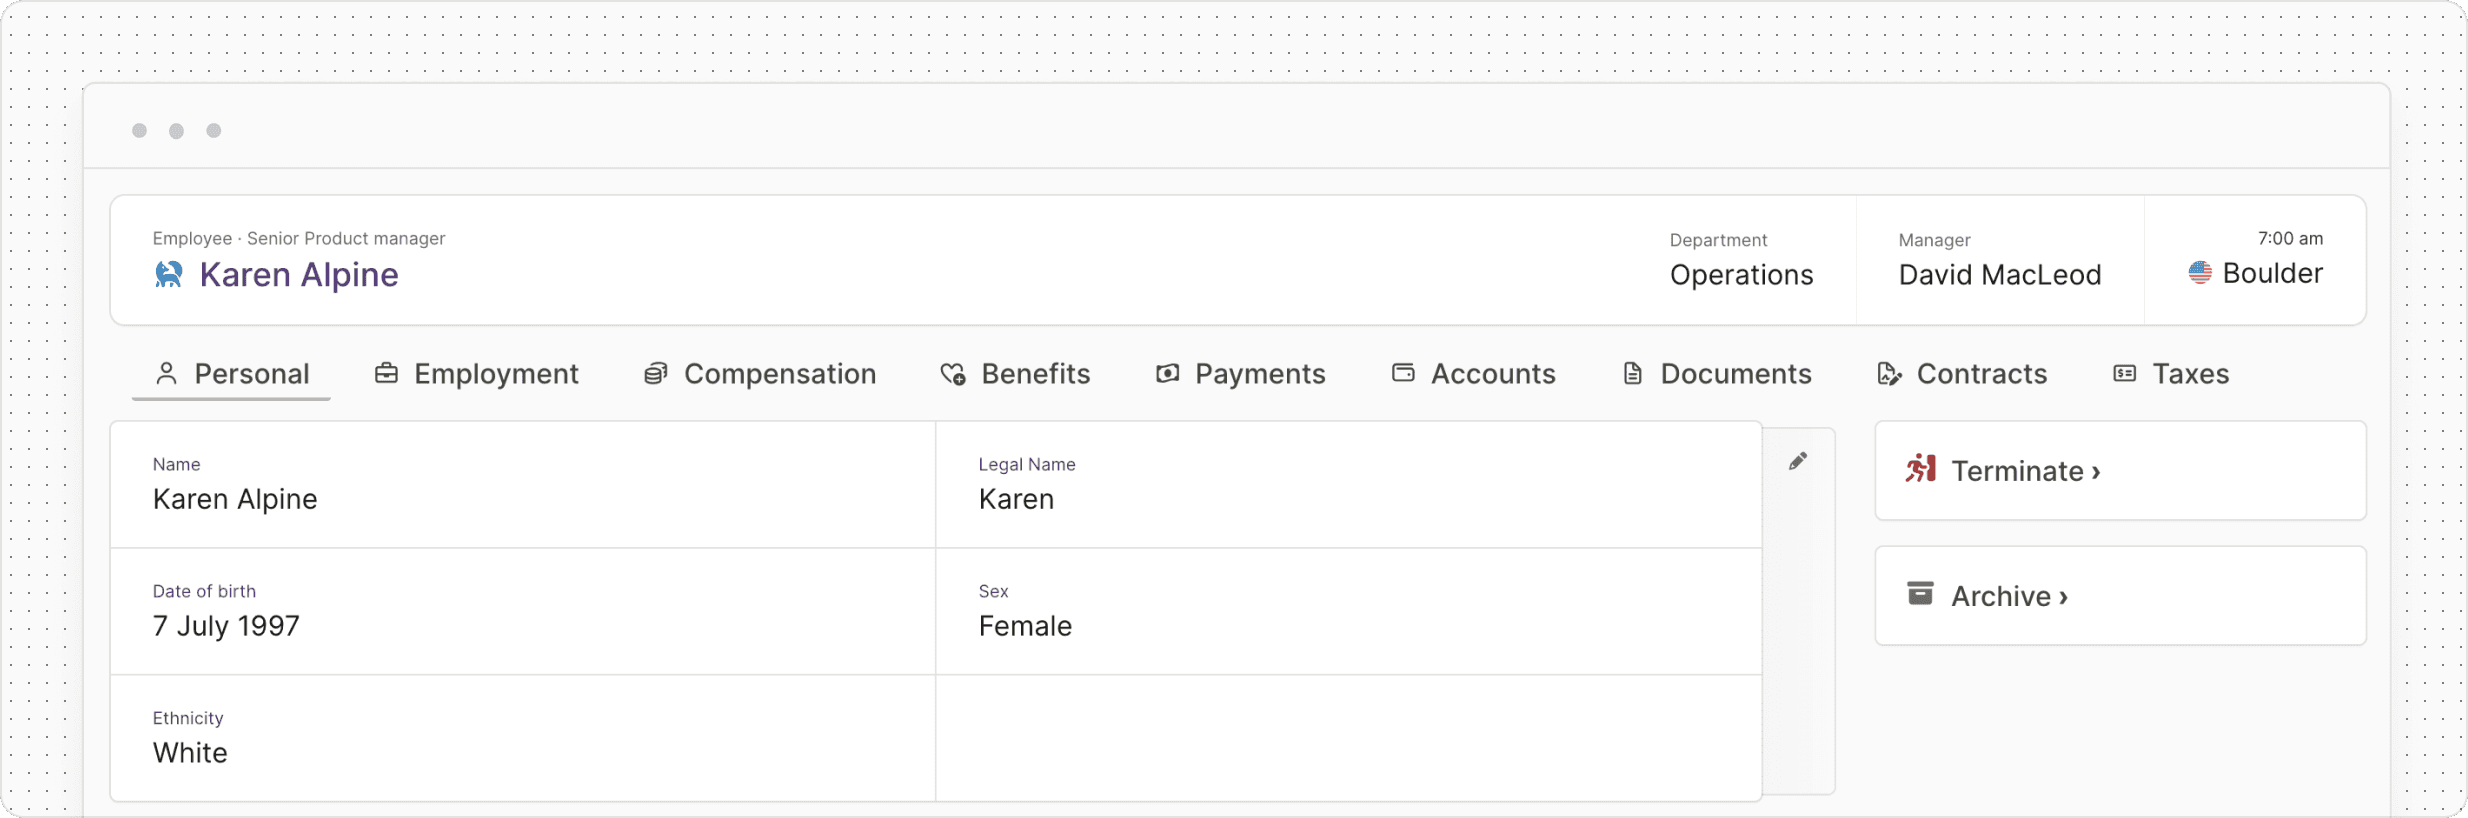Screen dimensions: 2468x818
Task: Click the avatar icon beside Karen Alpine
Action: (x=169, y=274)
